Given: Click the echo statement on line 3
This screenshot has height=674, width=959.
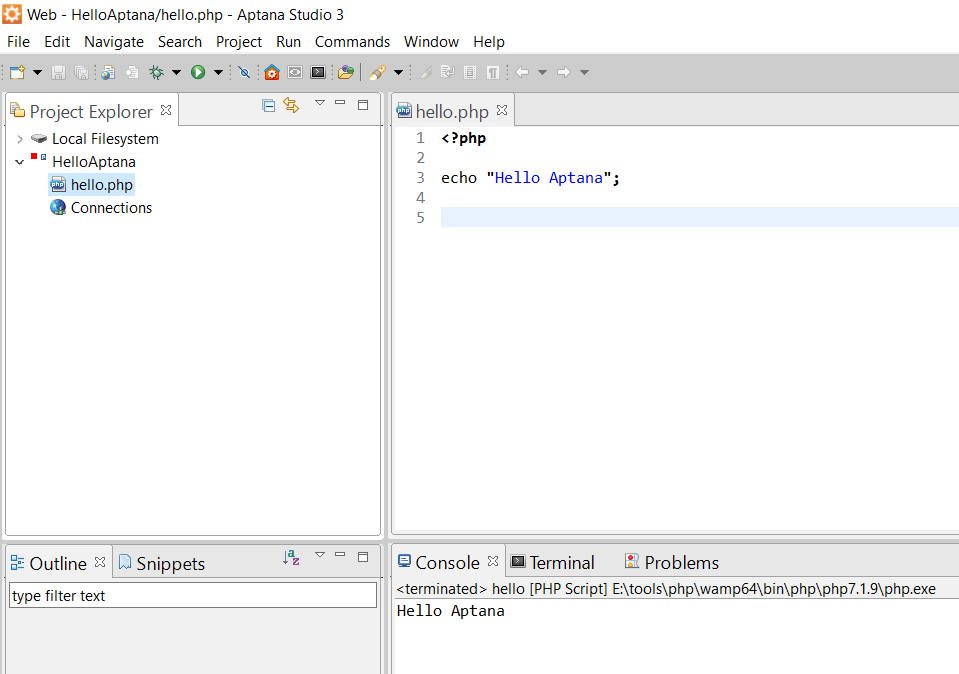Looking at the screenshot, I should [530, 178].
